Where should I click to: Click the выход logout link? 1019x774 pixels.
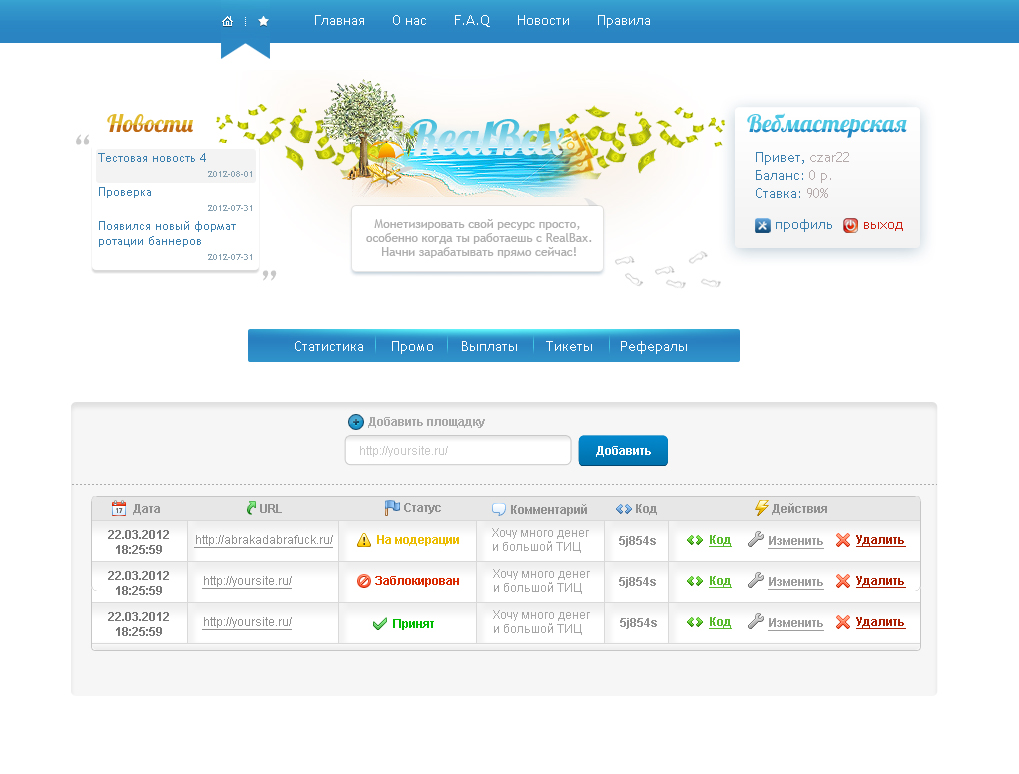click(883, 225)
